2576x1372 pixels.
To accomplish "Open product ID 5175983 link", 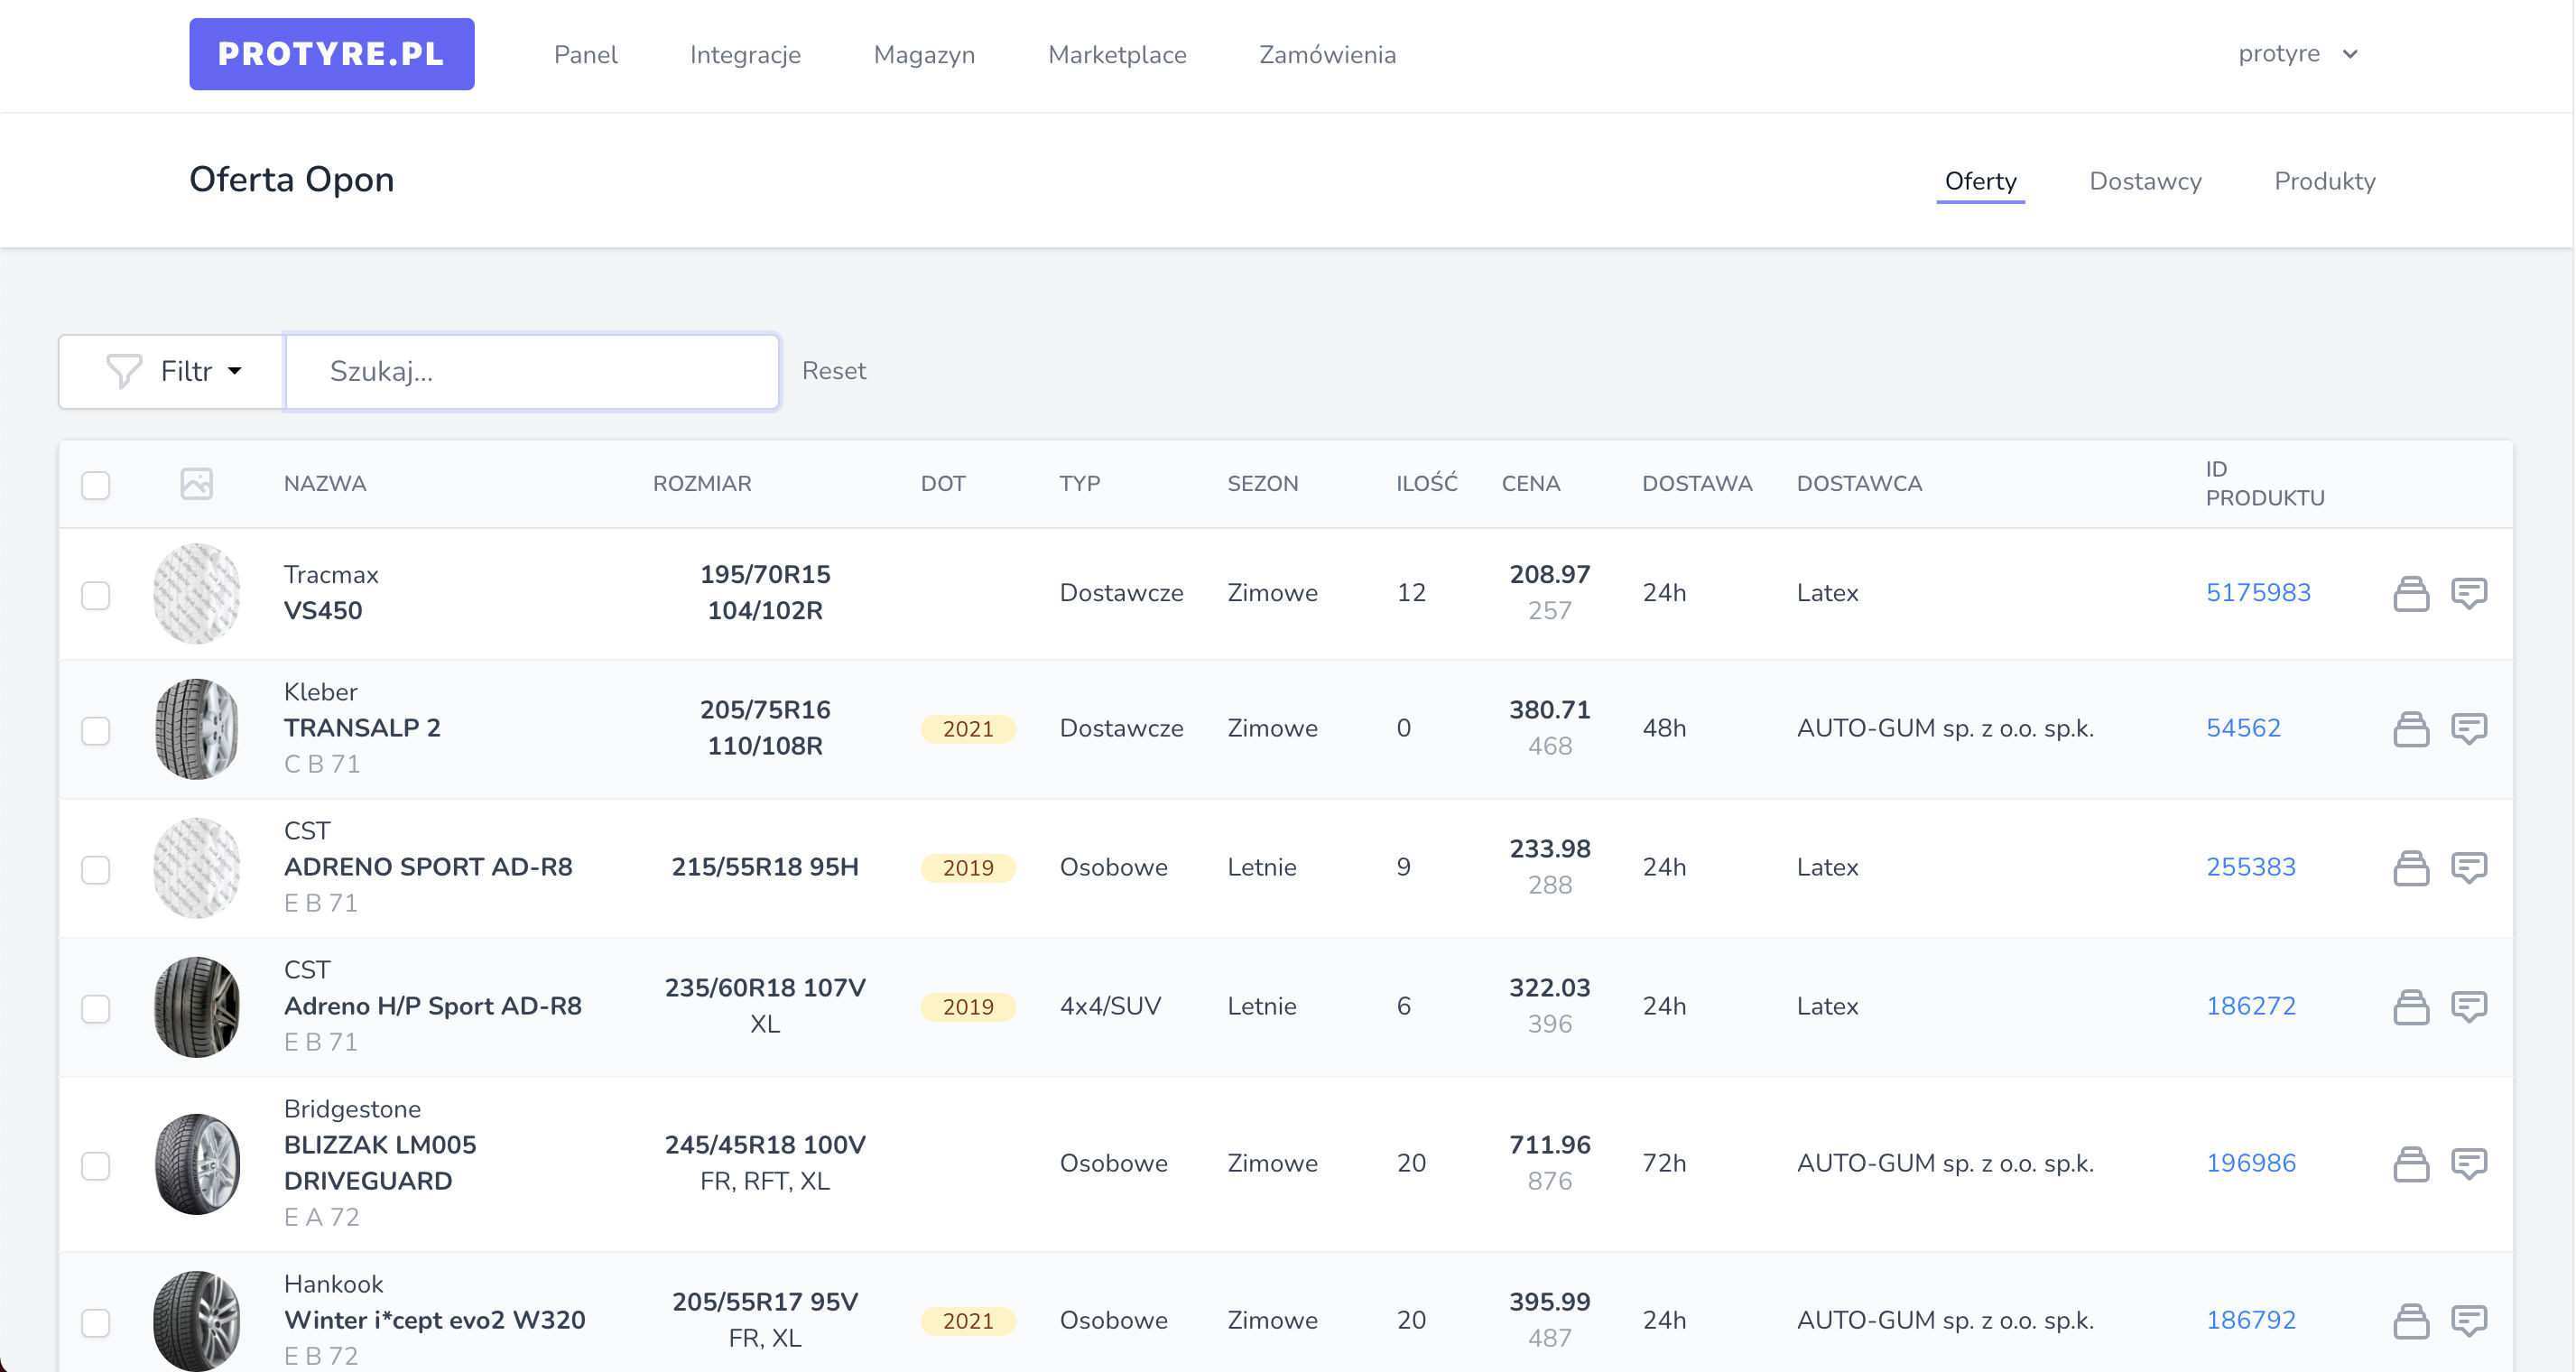I will pos(2257,593).
